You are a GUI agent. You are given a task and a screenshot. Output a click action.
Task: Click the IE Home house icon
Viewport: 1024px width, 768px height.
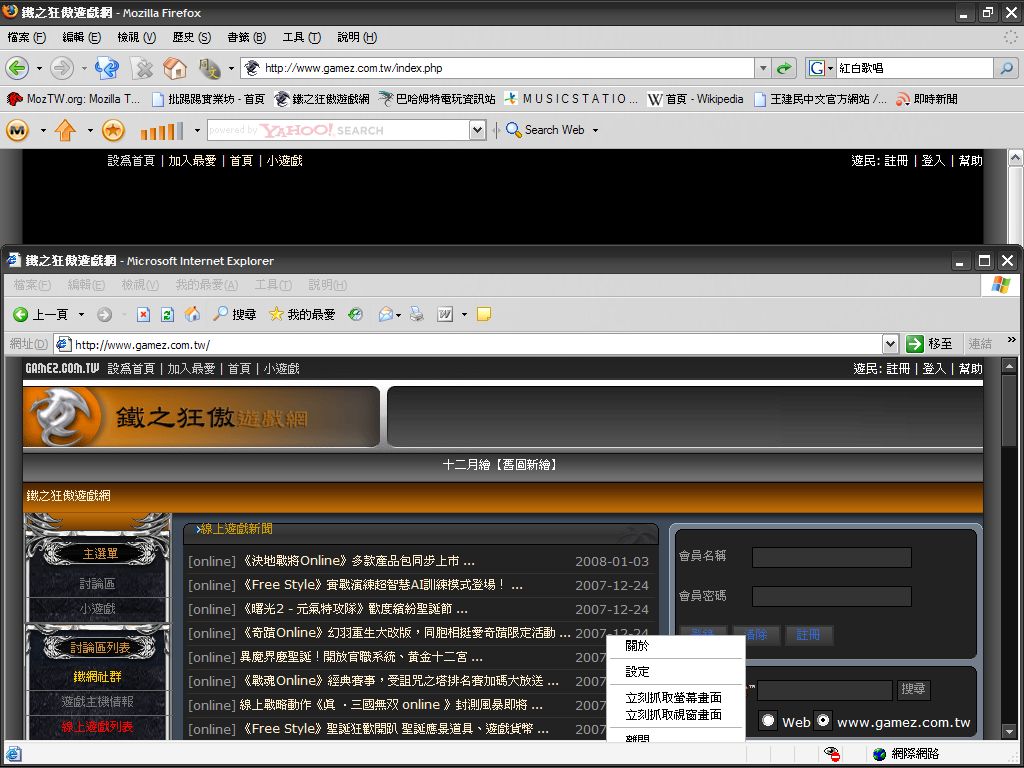192,314
